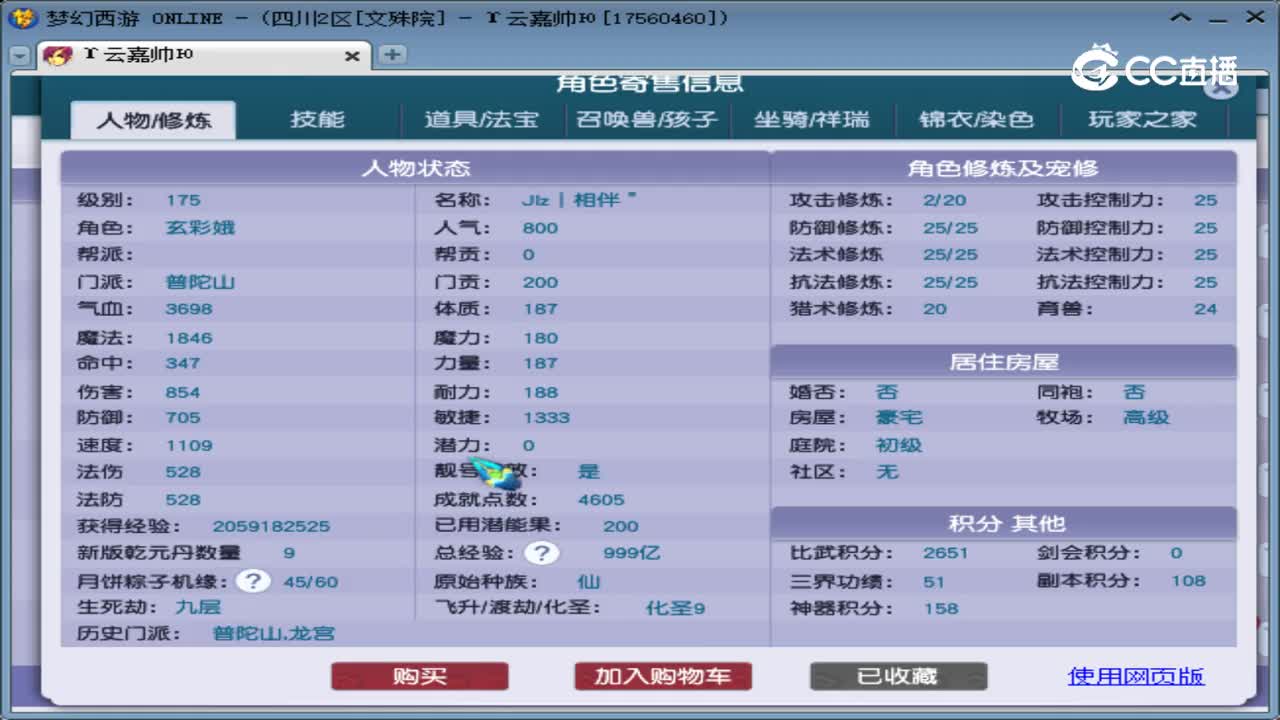The width and height of the screenshot is (1280, 720).
Task: Click the 角色修炼及宠修 section header
Action: pos(1003,168)
